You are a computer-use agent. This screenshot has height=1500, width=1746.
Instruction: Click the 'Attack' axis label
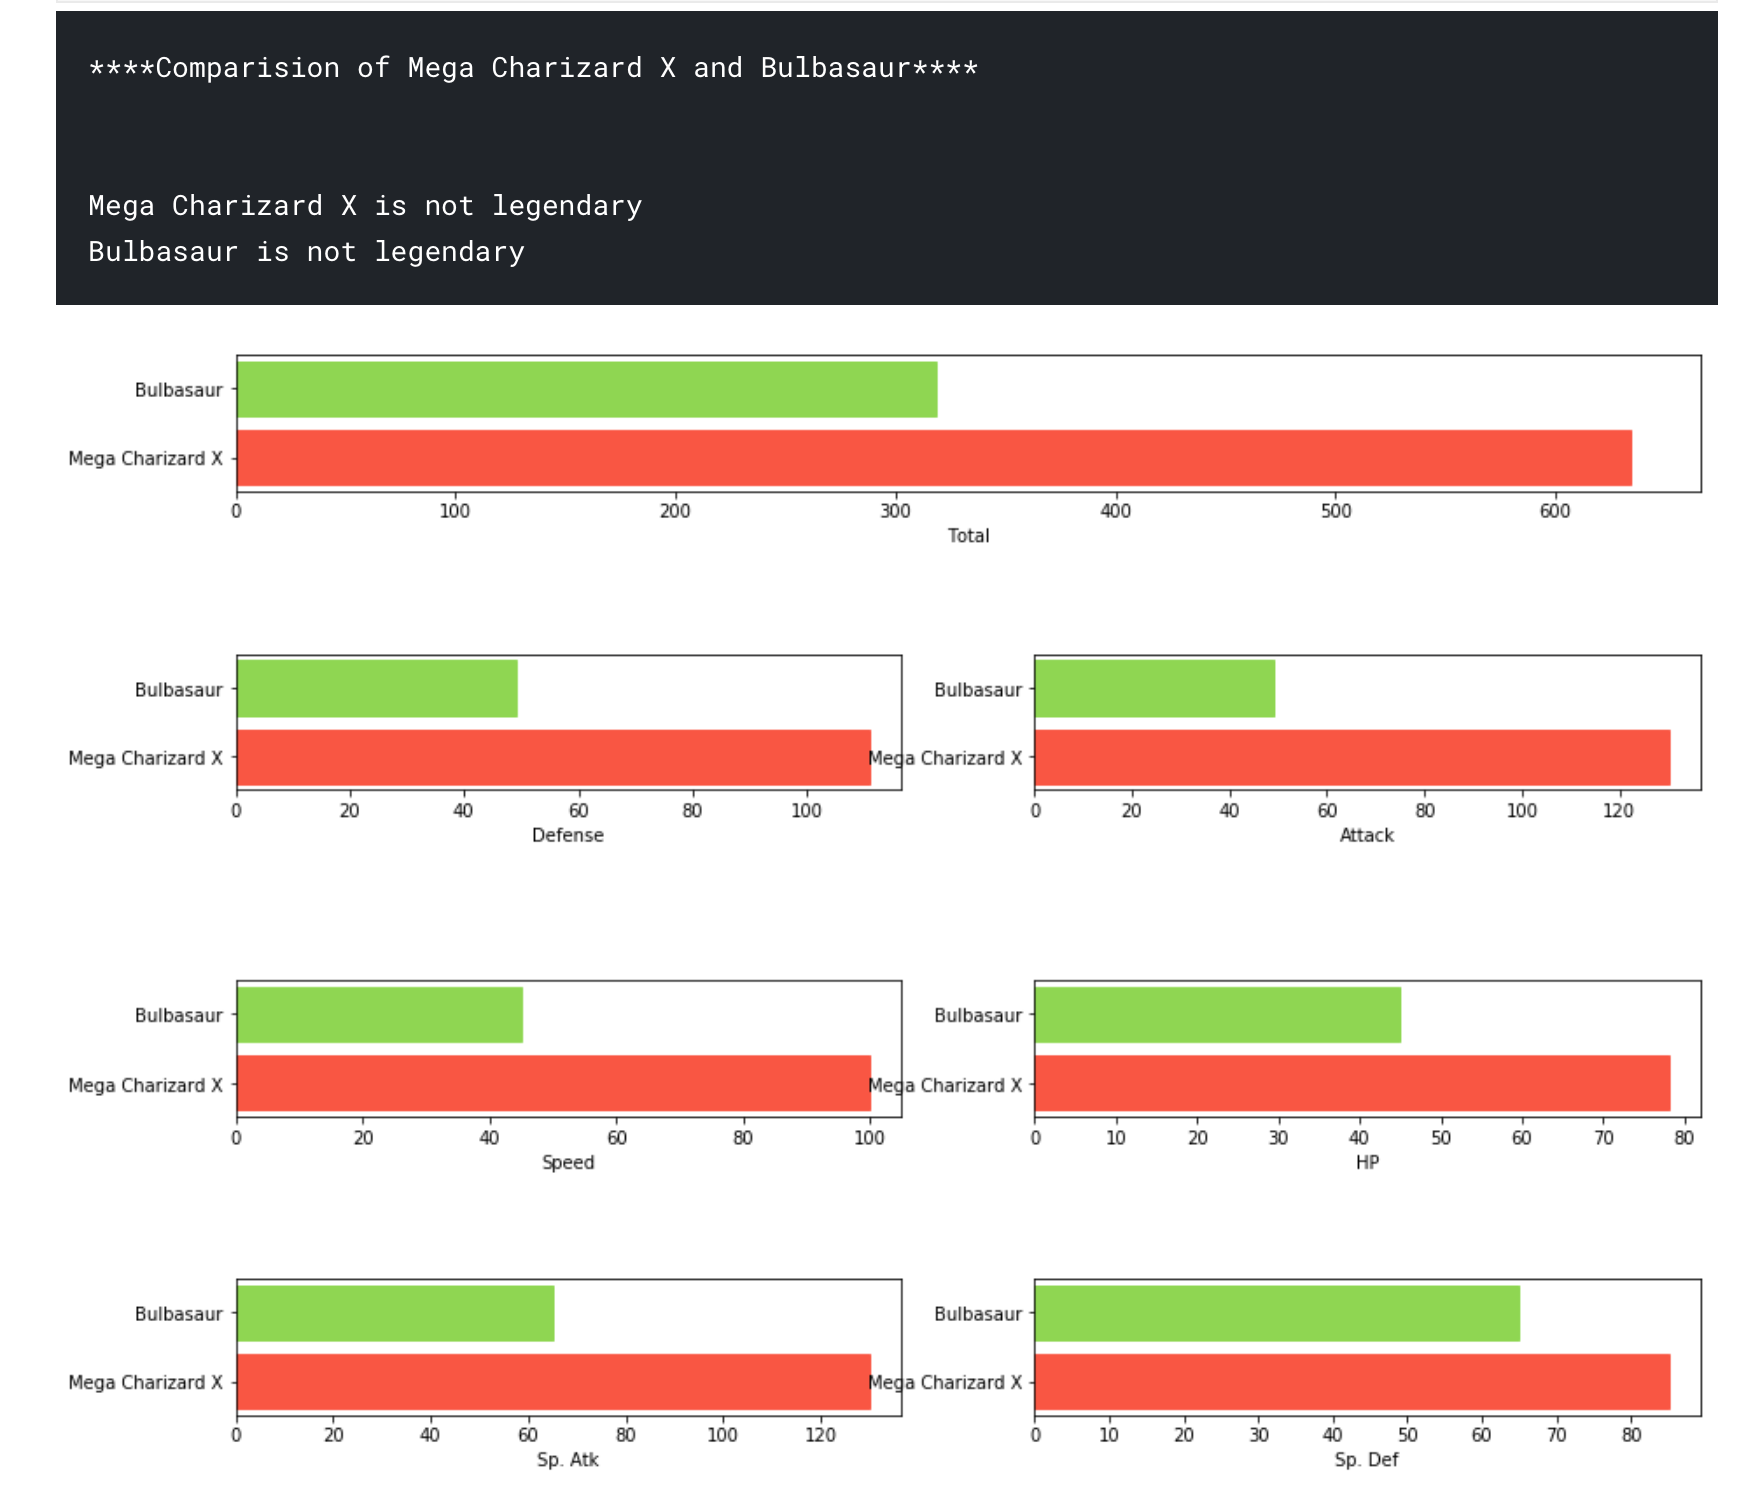[1366, 835]
